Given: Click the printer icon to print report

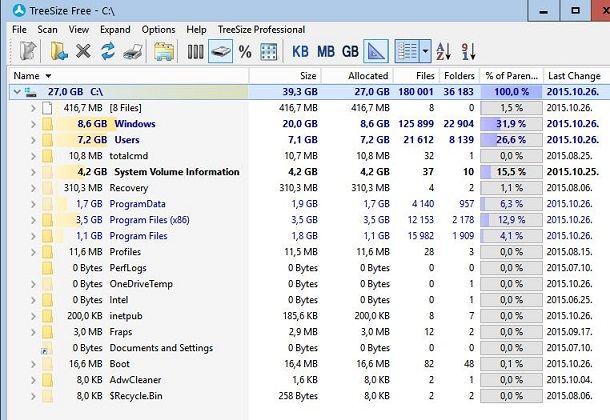Looking at the screenshot, I should pyautogui.click(x=133, y=51).
